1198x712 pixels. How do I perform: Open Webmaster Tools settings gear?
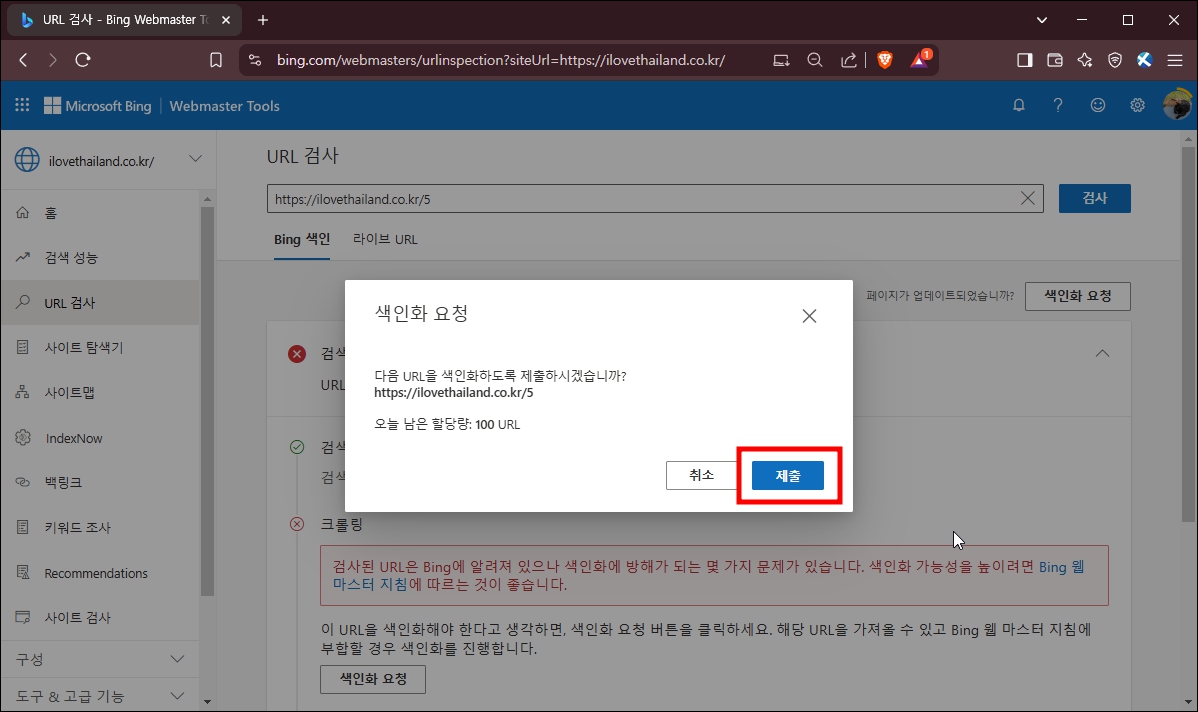coord(1137,105)
